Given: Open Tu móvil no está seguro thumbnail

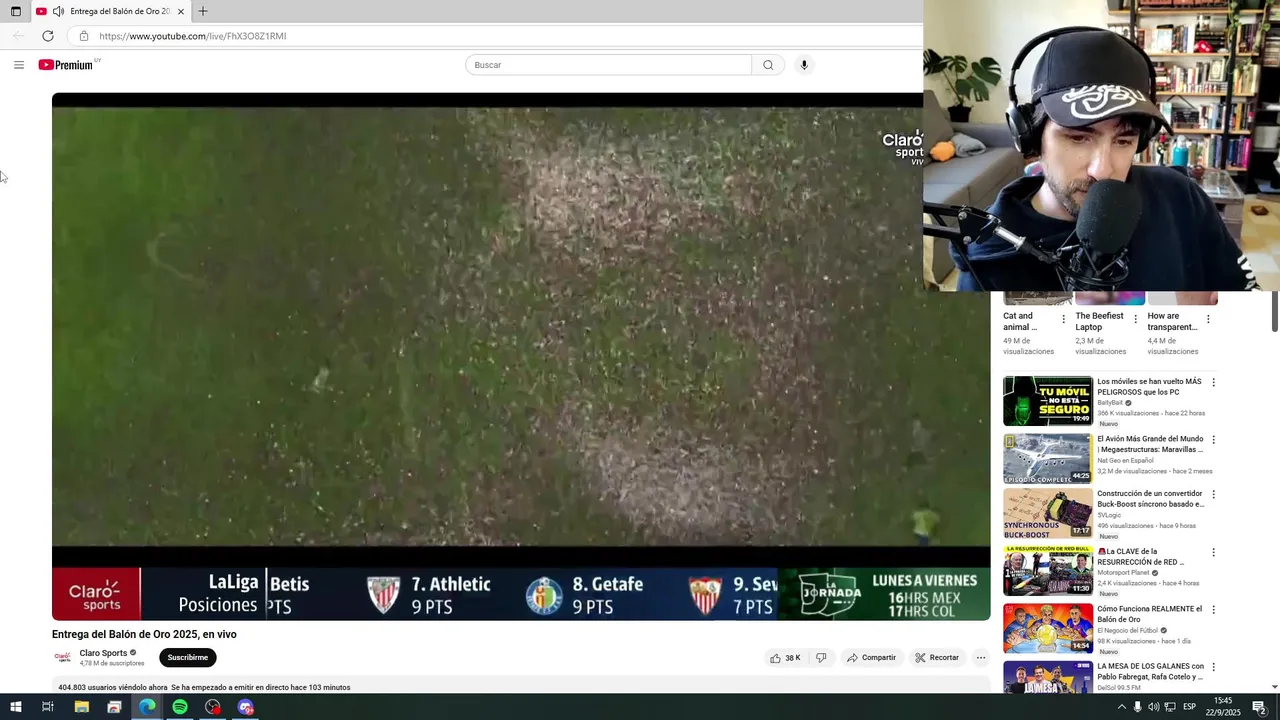Looking at the screenshot, I should 1048,400.
